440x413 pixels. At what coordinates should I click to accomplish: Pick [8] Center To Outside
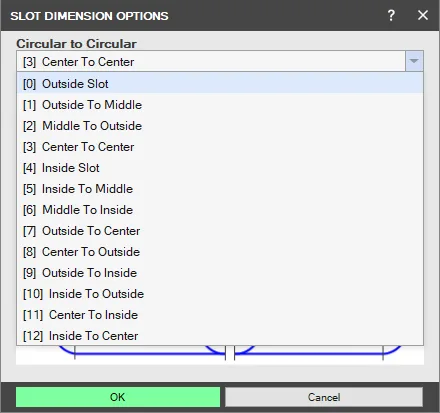(x=220, y=252)
